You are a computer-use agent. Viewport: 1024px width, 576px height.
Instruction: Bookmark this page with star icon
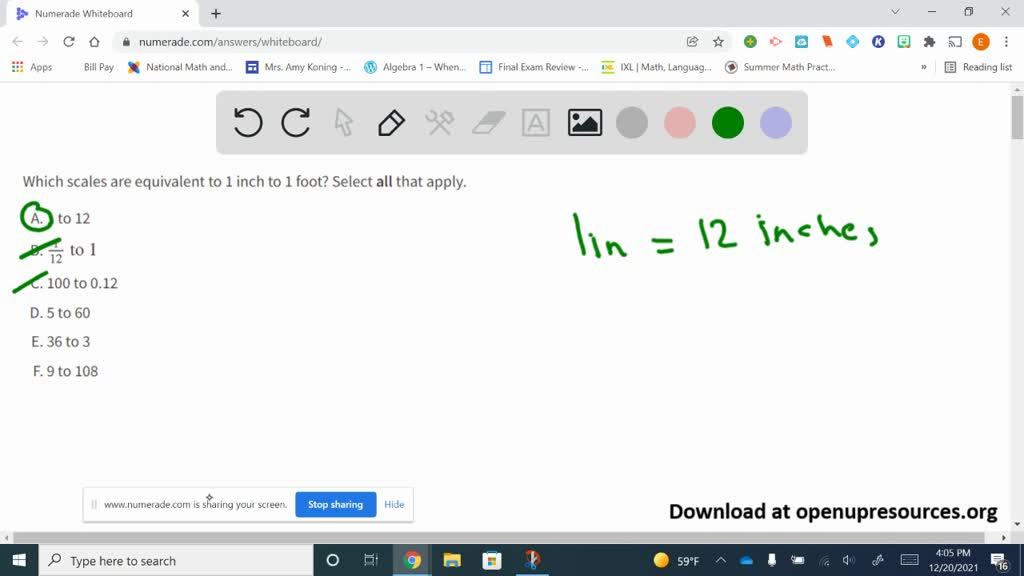[x=718, y=42]
